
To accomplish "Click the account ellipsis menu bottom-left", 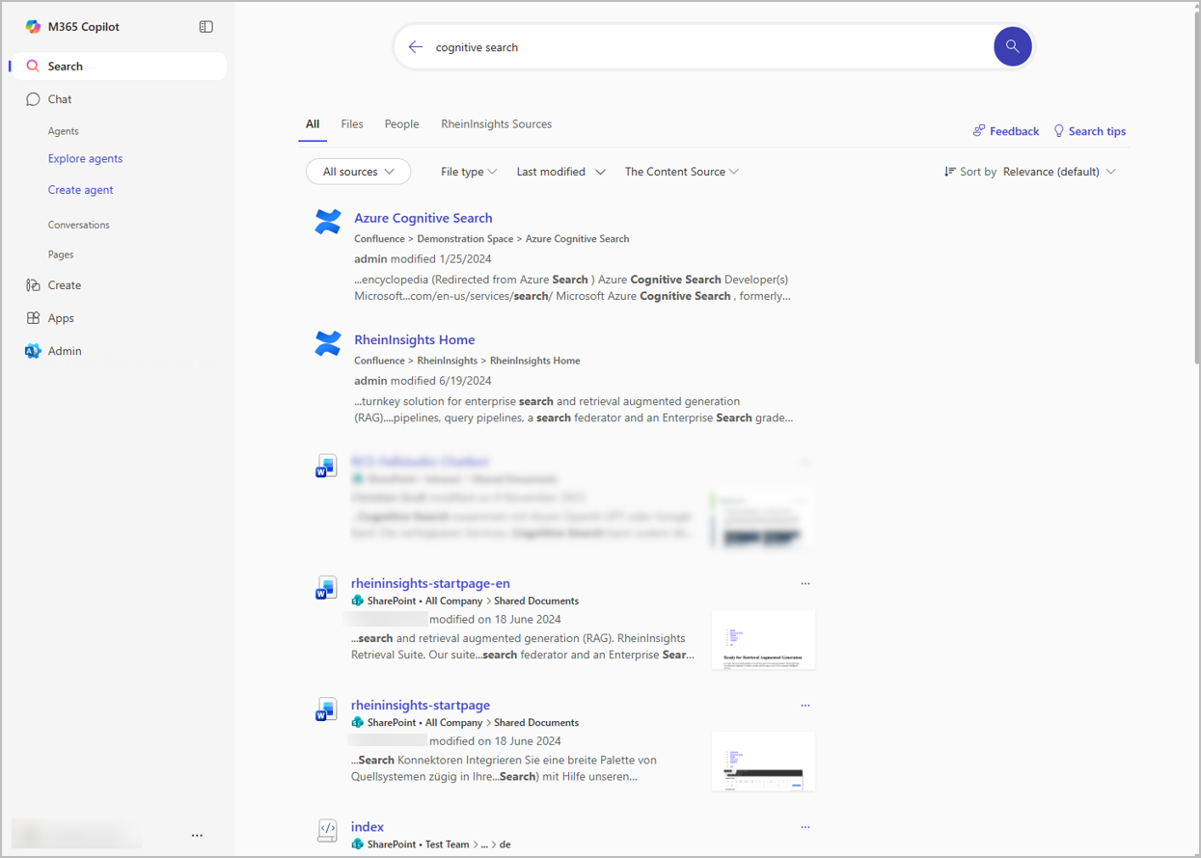I will click(197, 835).
